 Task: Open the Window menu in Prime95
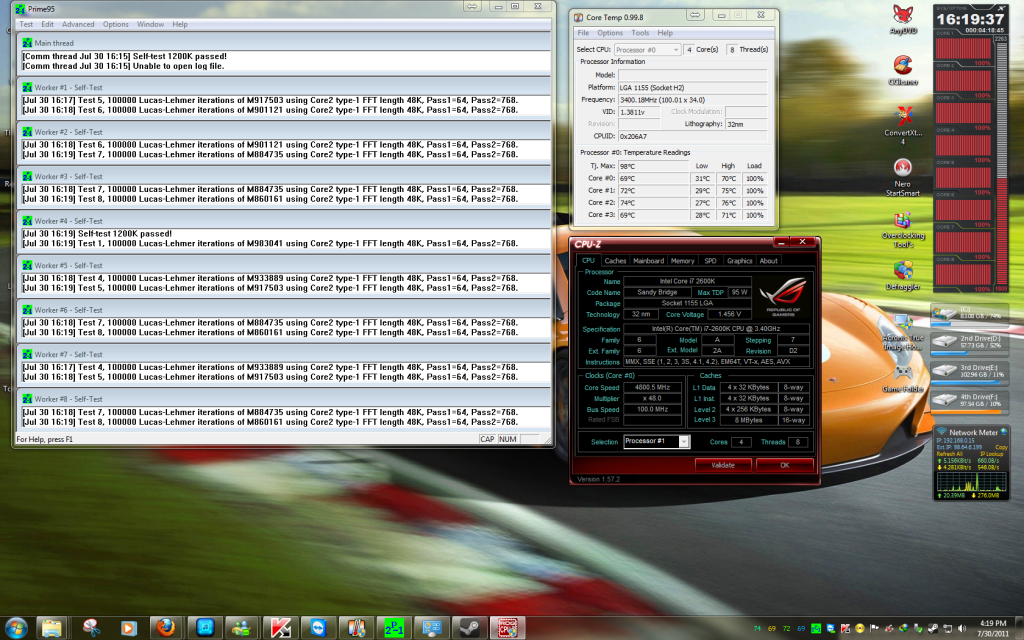point(150,24)
